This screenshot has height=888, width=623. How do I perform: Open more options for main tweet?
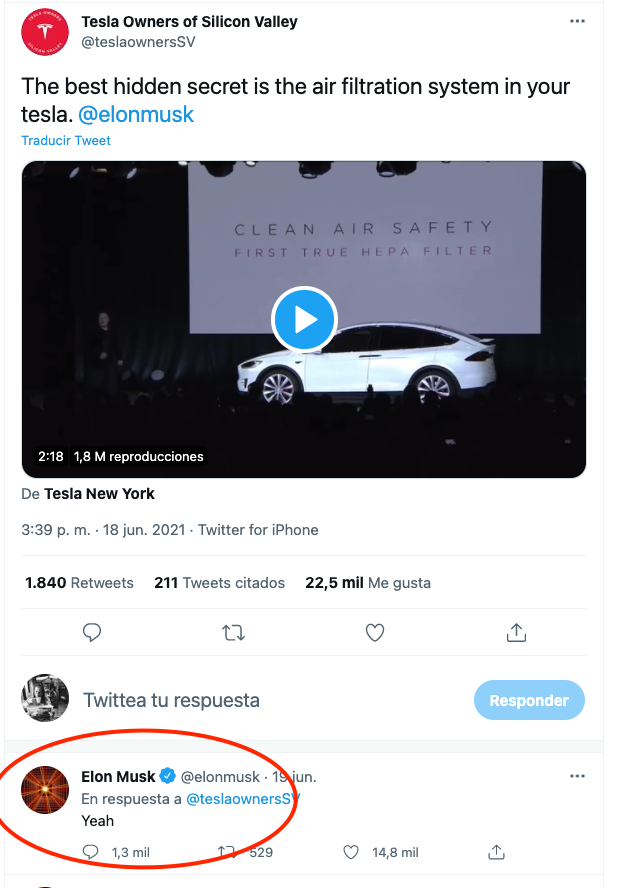577,21
